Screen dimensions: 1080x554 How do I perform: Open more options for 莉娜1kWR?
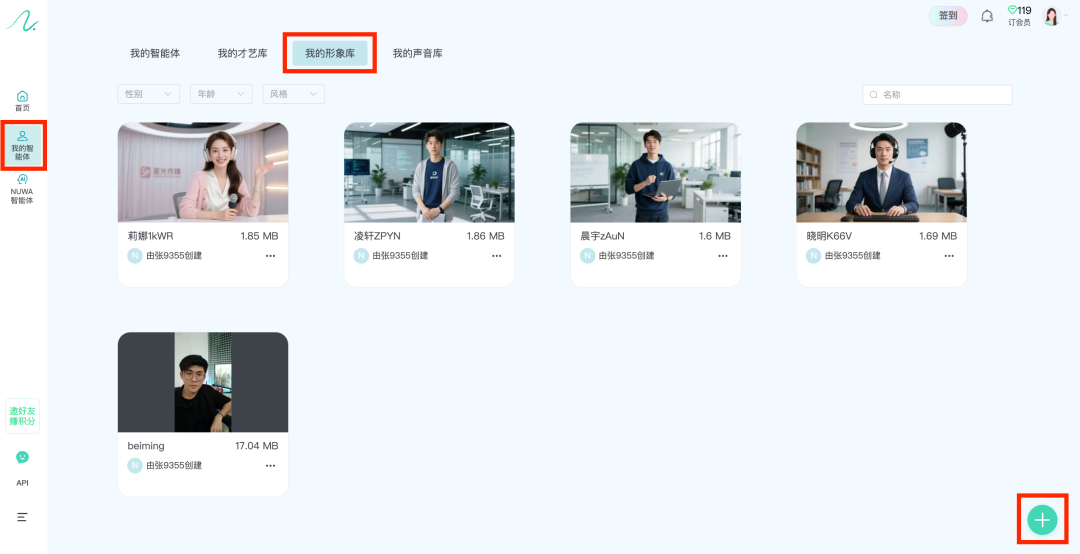(x=270, y=256)
